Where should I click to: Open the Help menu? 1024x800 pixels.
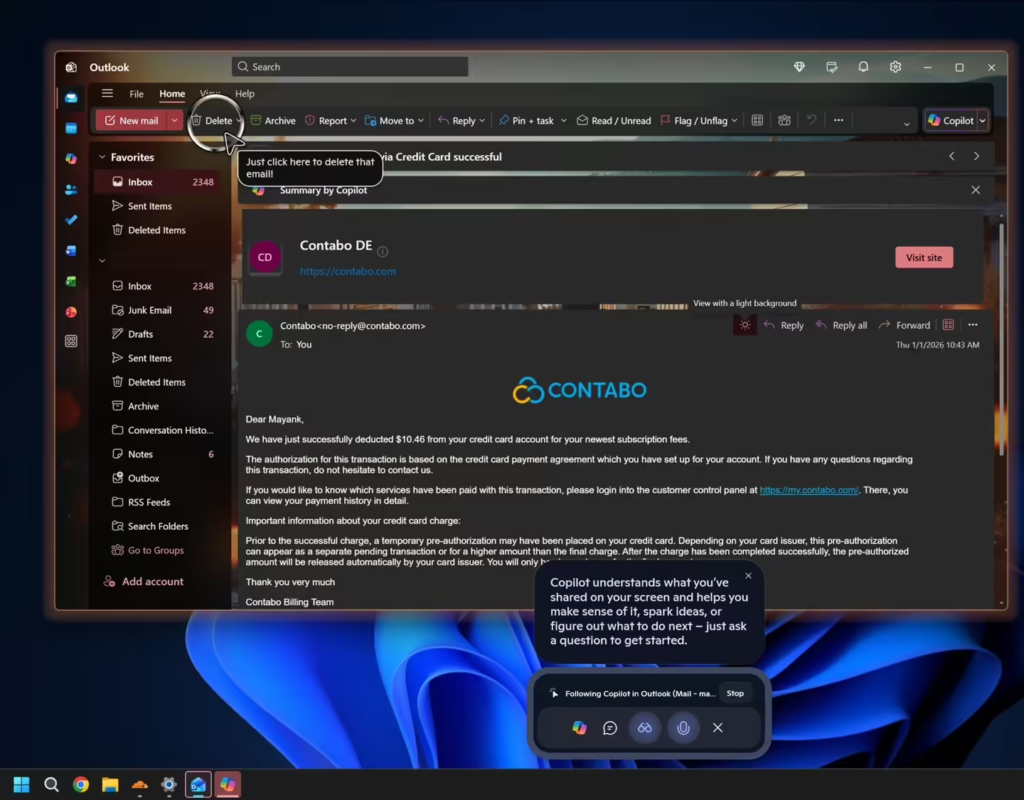tap(244, 93)
